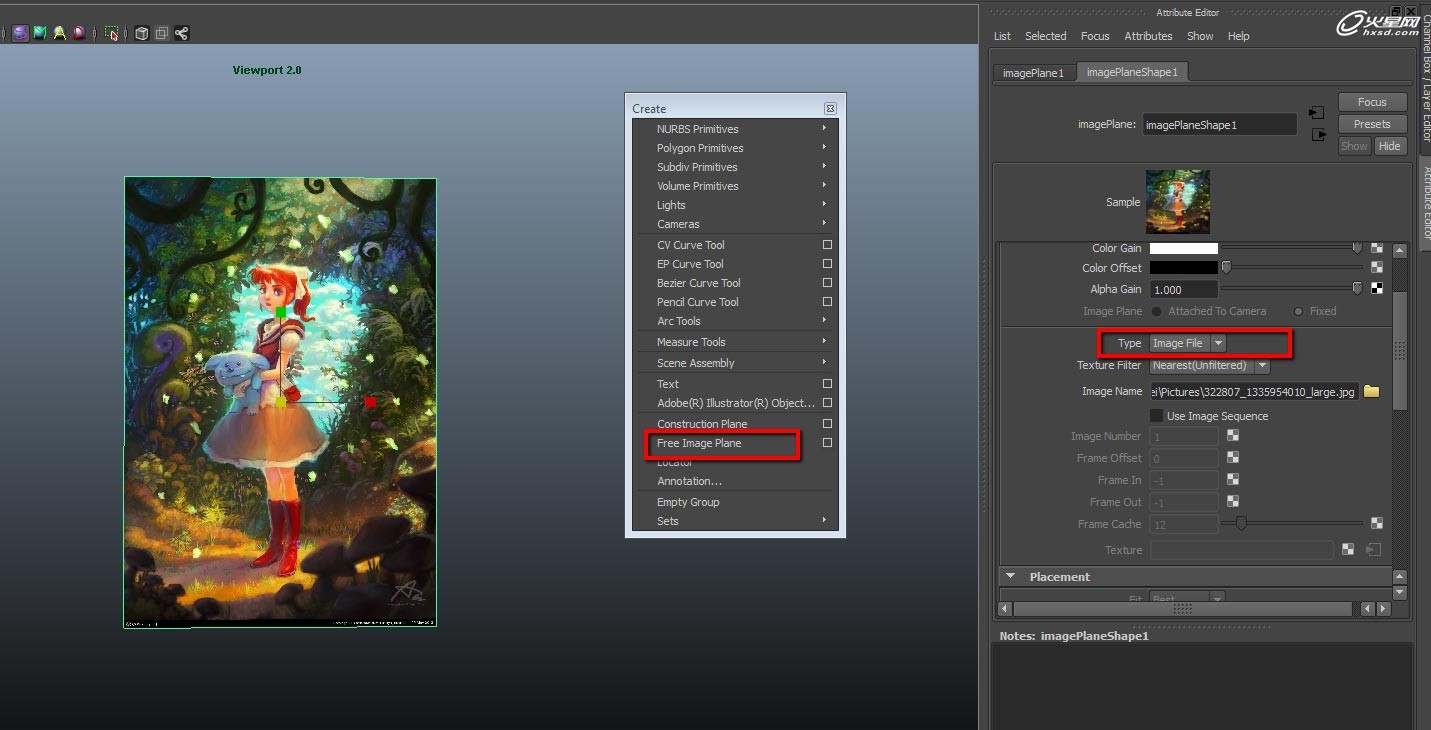The image size is (1431, 730).
Task: Open EP Curve Tool options box
Action: [x=827, y=264]
